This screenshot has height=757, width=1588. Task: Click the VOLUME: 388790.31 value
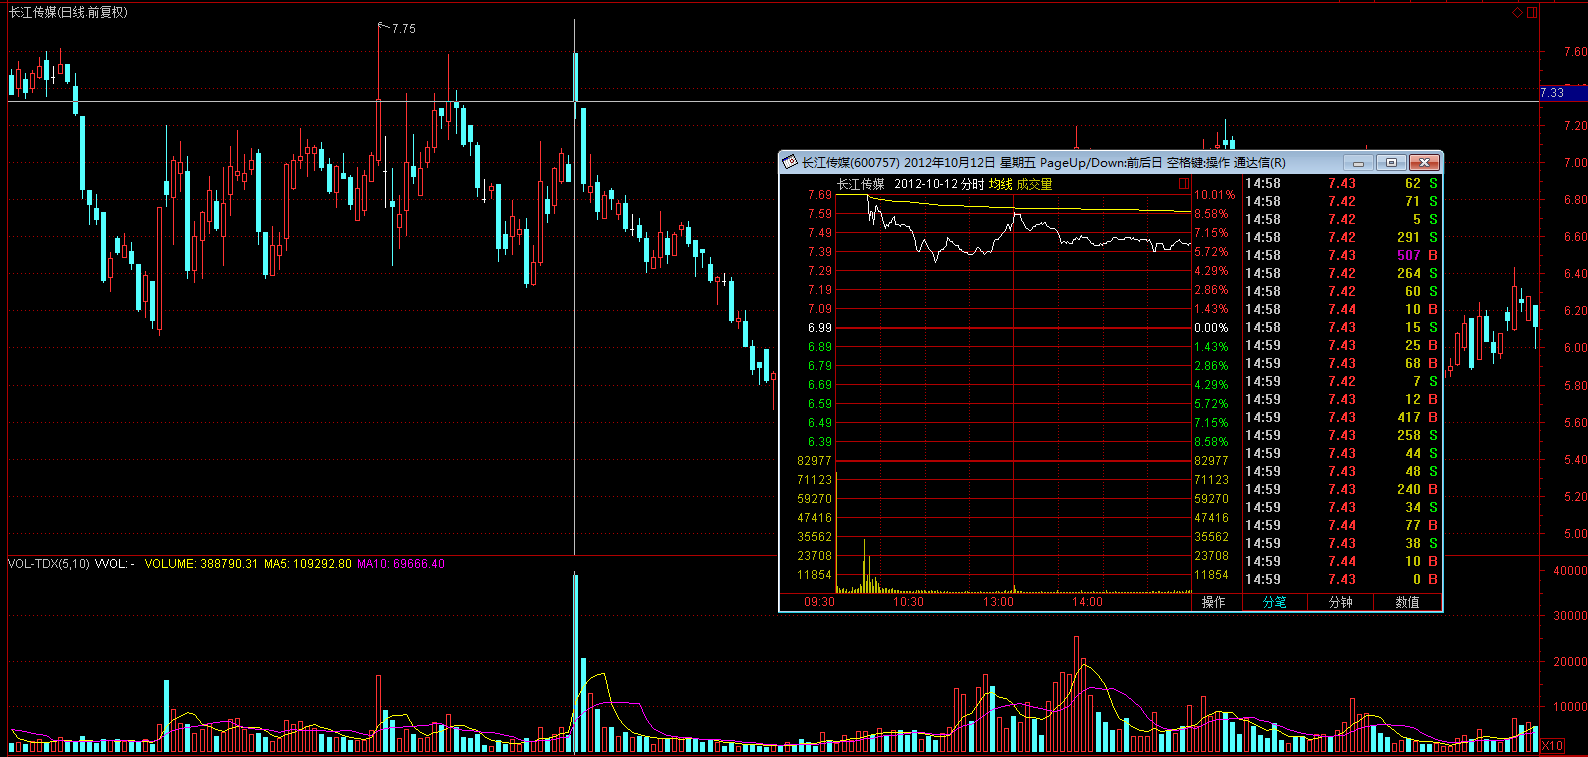click(201, 564)
